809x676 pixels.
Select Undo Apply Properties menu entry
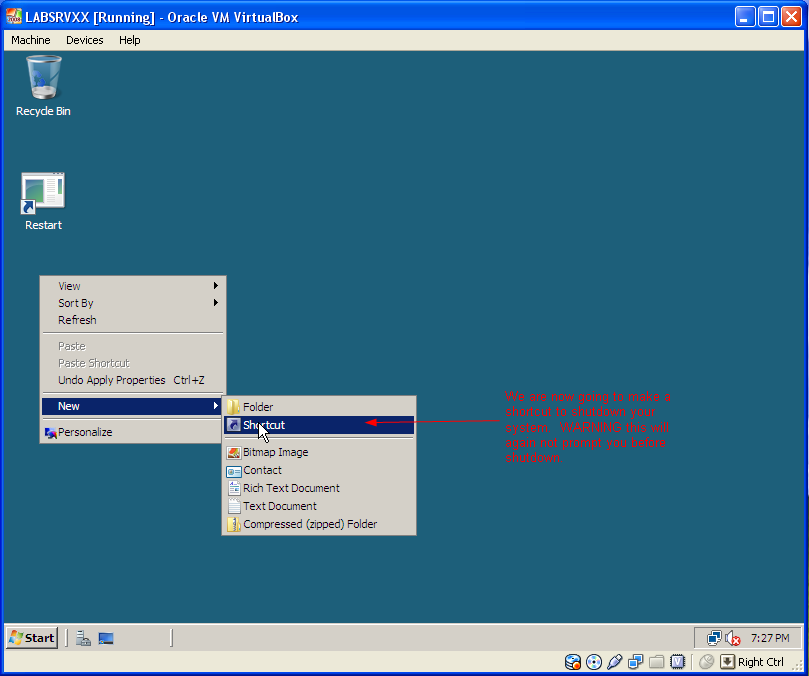(x=133, y=380)
